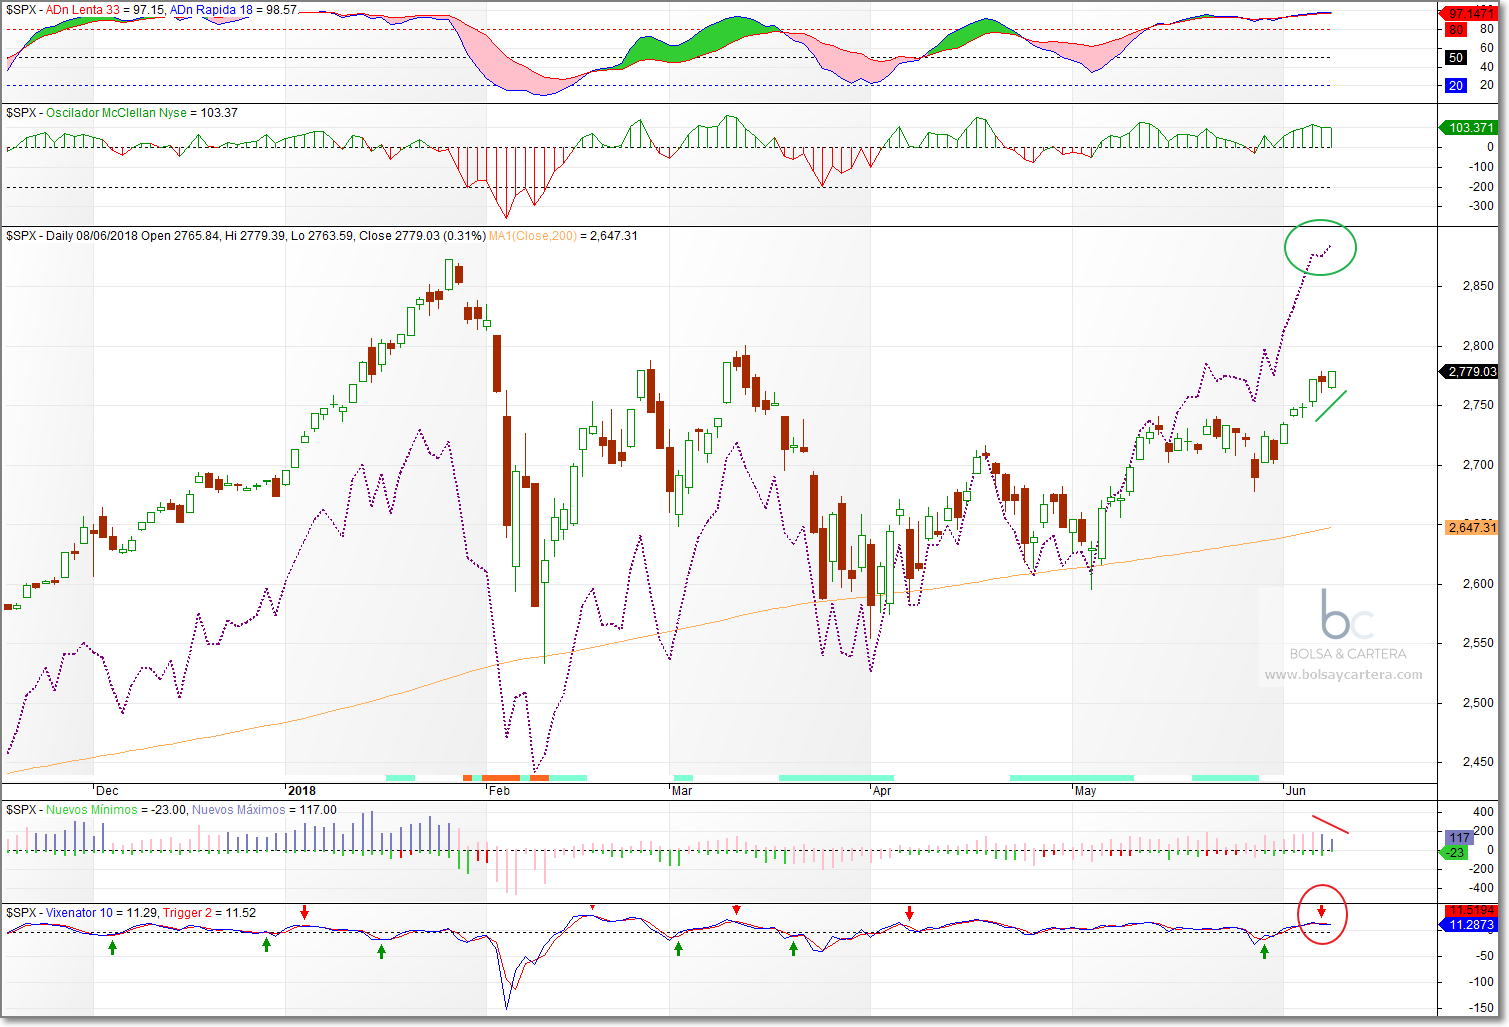Click the -100 McClellan oscillator axis label

(x=1482, y=167)
